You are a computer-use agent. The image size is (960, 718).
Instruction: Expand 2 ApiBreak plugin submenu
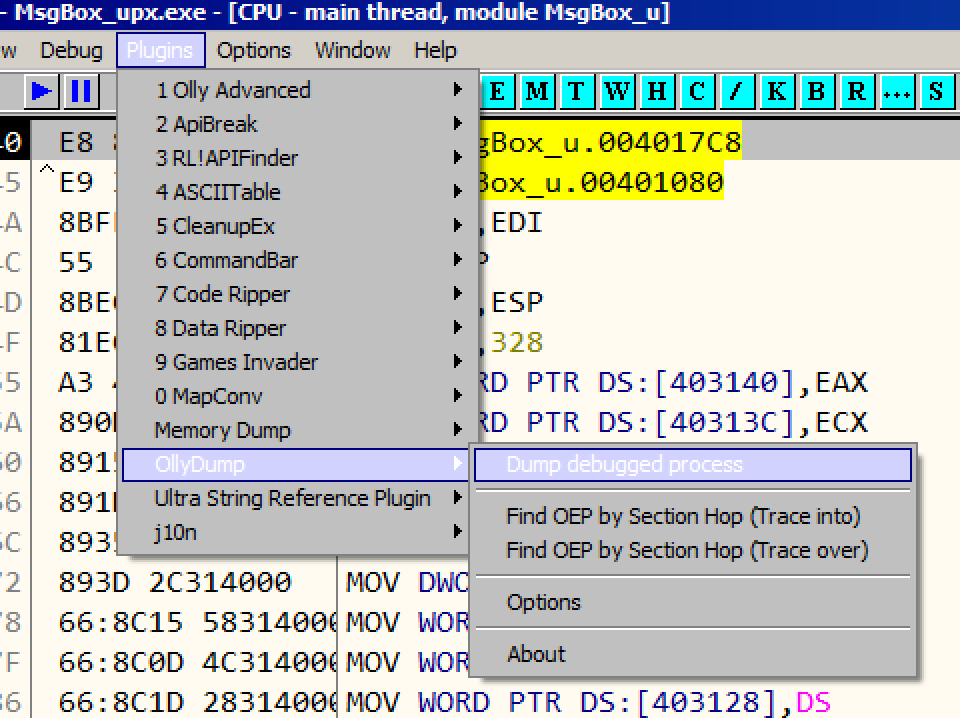click(x=297, y=124)
